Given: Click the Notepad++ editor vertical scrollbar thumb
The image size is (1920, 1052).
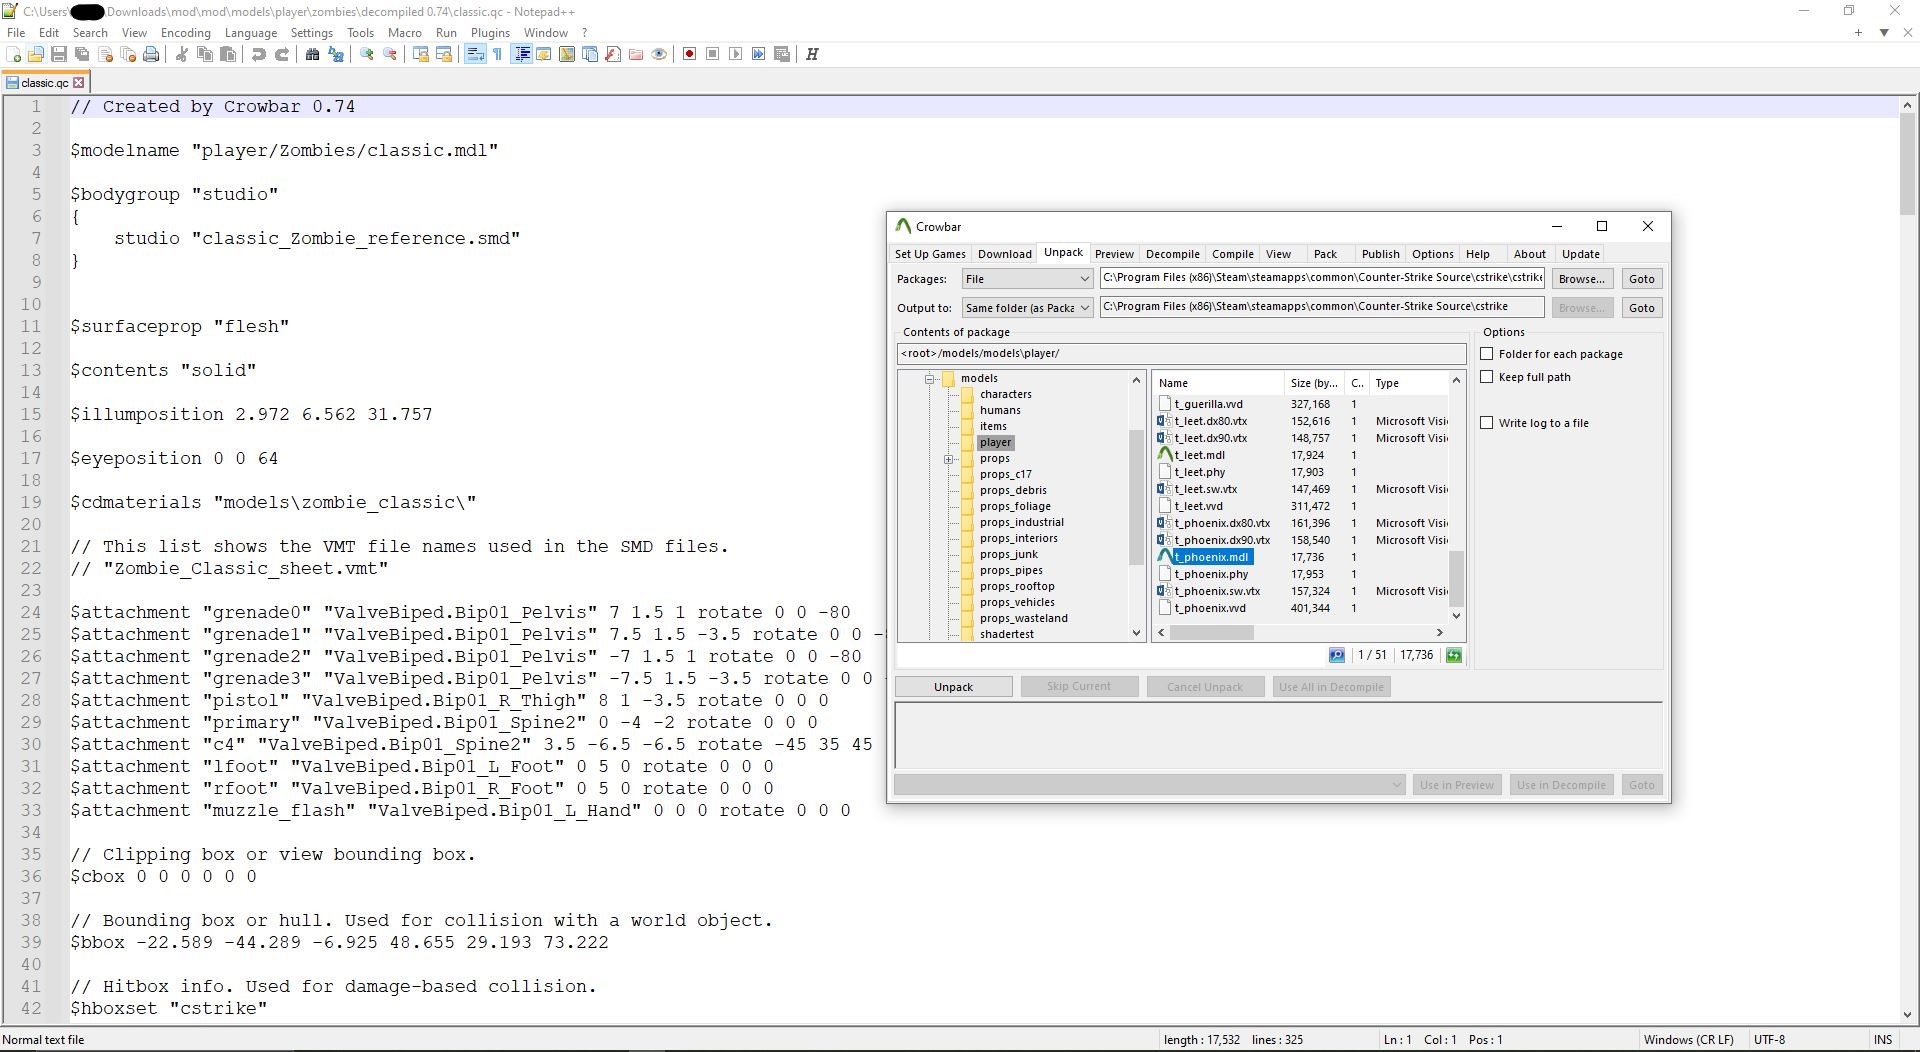Looking at the screenshot, I should pos(1907,164).
